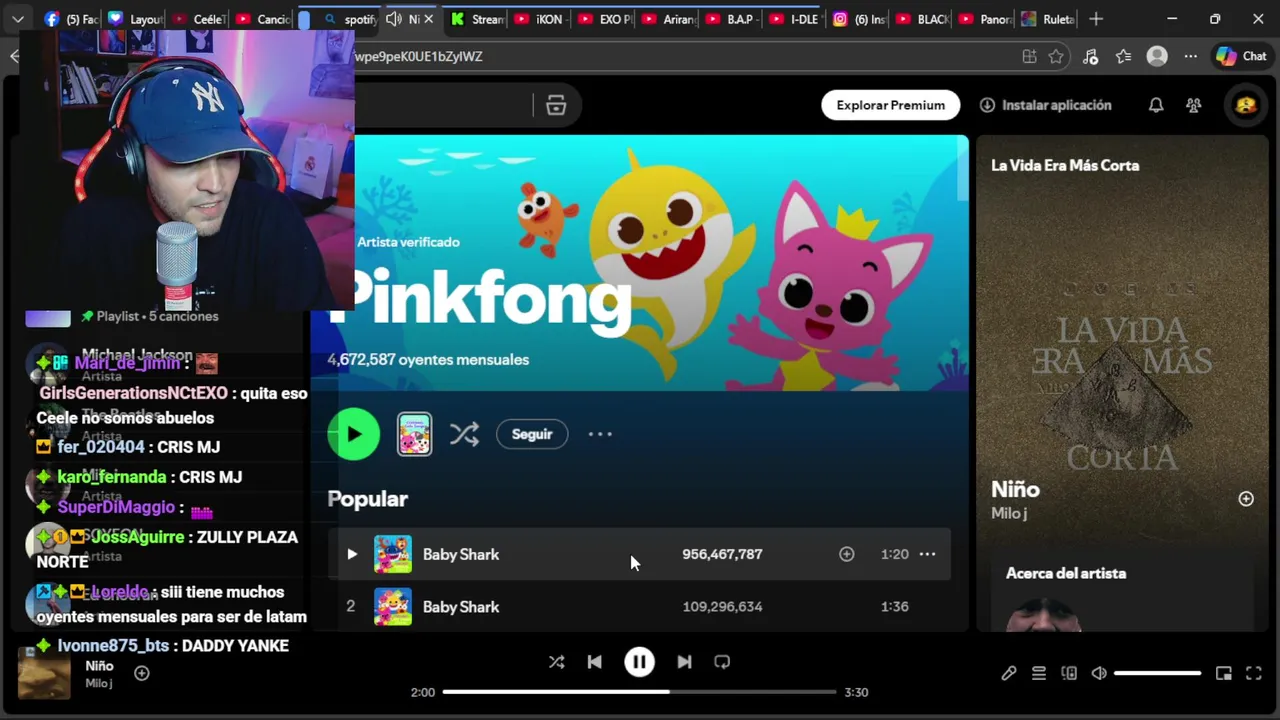This screenshot has height=720, width=1280.
Task: Open the connect to a device icon
Action: pos(1069,673)
